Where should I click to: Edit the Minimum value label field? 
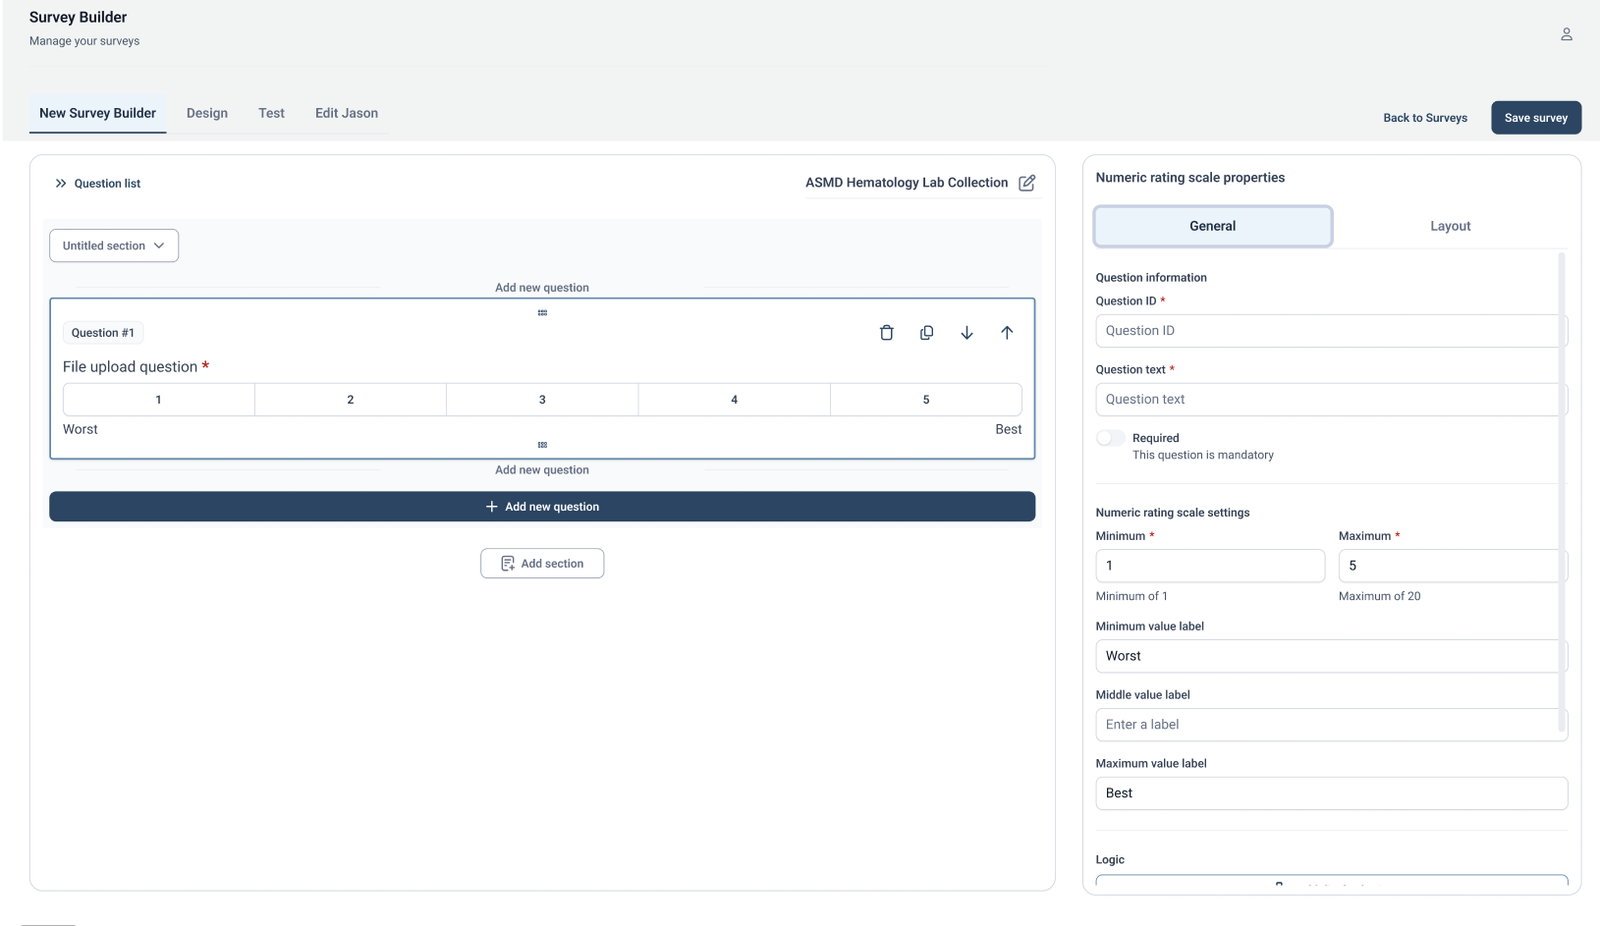point(1331,656)
